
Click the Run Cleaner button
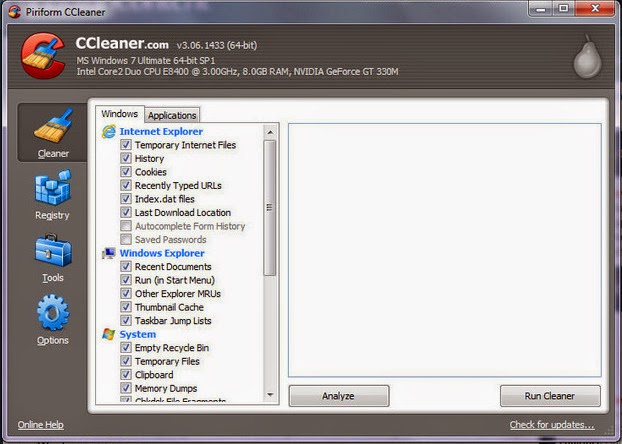pos(550,396)
